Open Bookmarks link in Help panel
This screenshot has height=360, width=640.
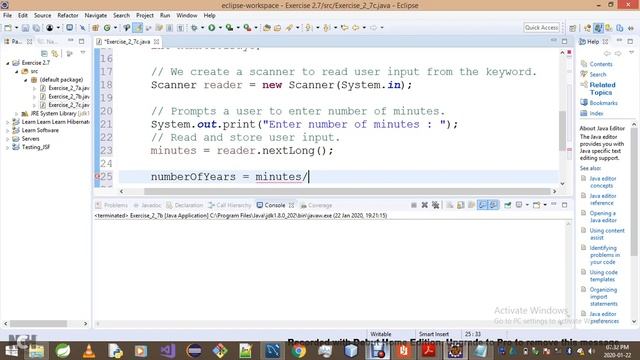click(x=603, y=103)
